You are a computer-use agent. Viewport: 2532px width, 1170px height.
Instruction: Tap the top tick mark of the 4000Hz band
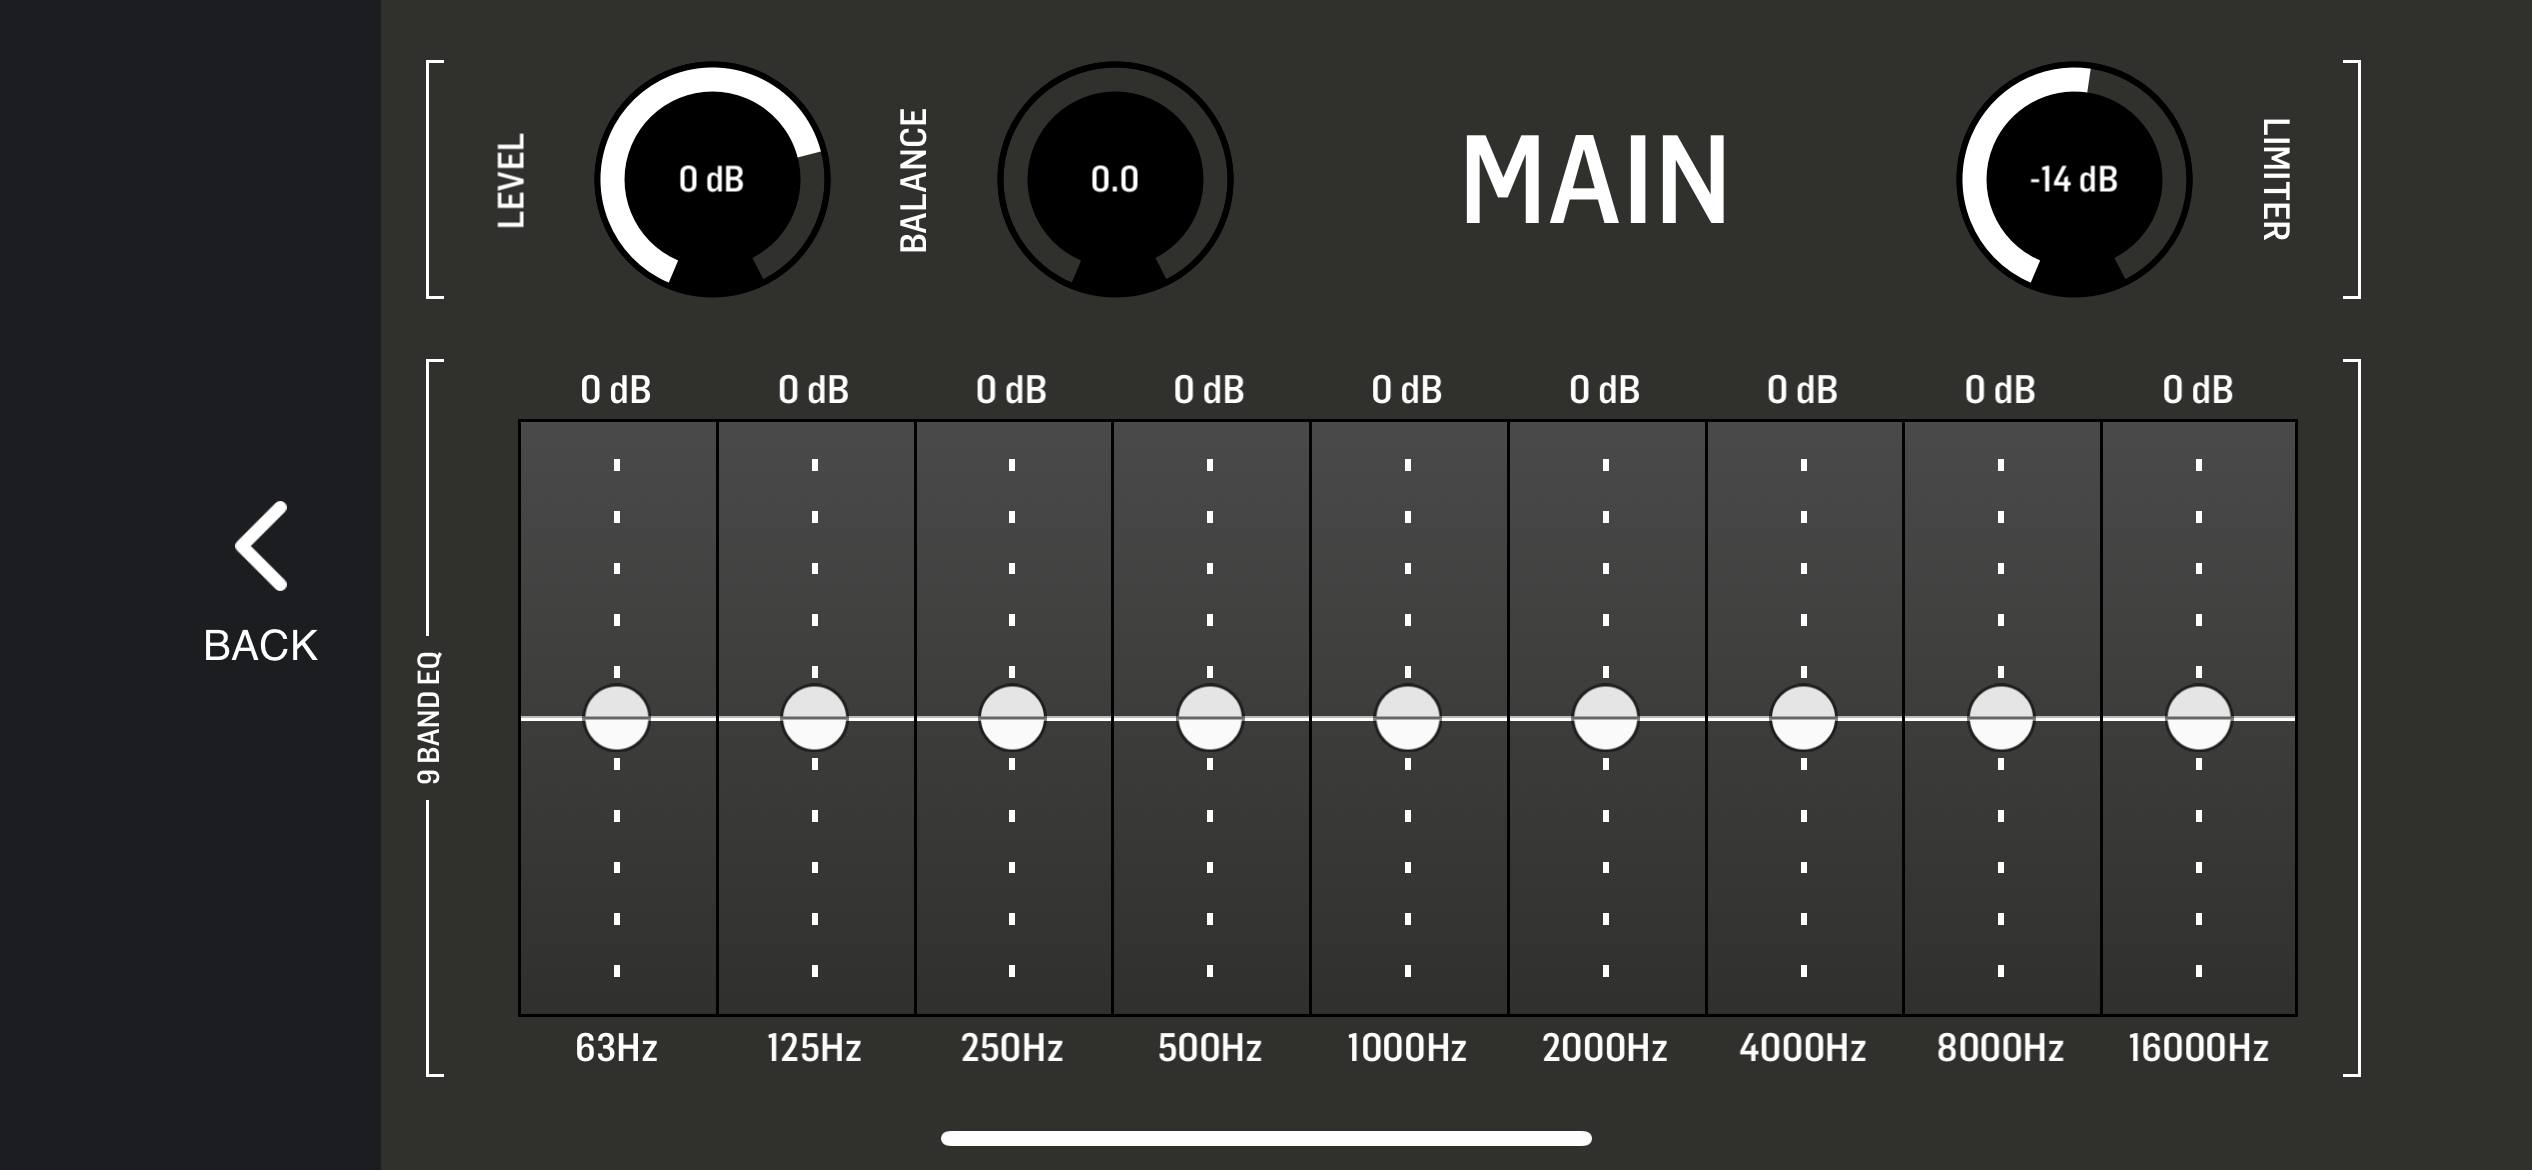(x=1803, y=465)
